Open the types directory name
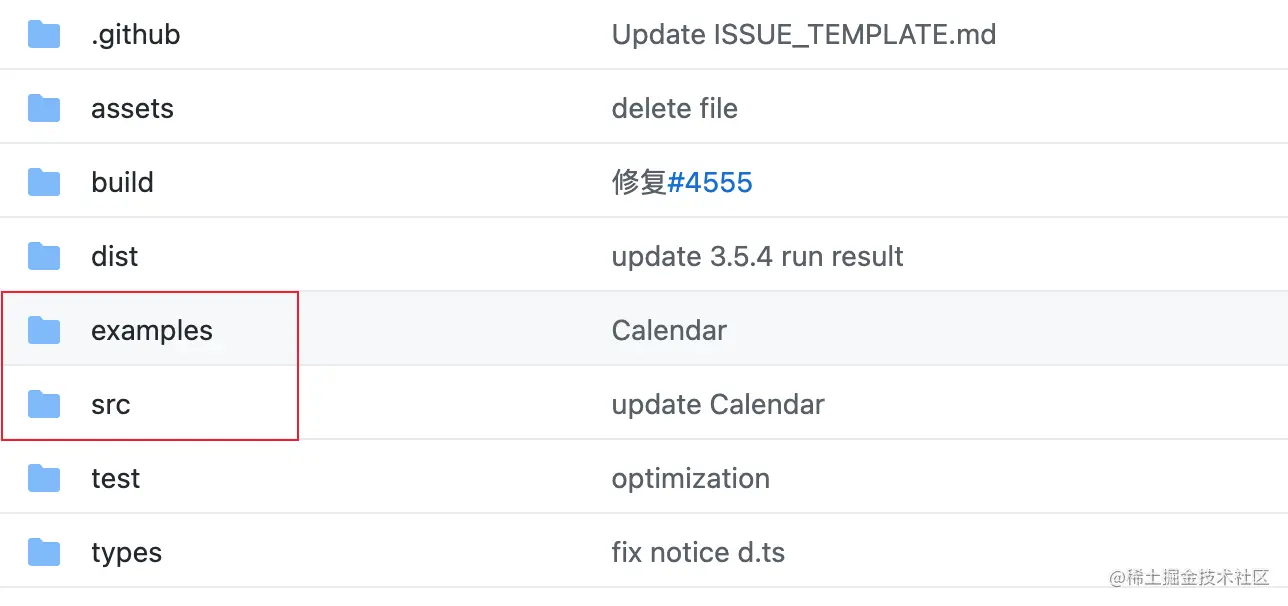This screenshot has width=1288, height=606. (126, 553)
